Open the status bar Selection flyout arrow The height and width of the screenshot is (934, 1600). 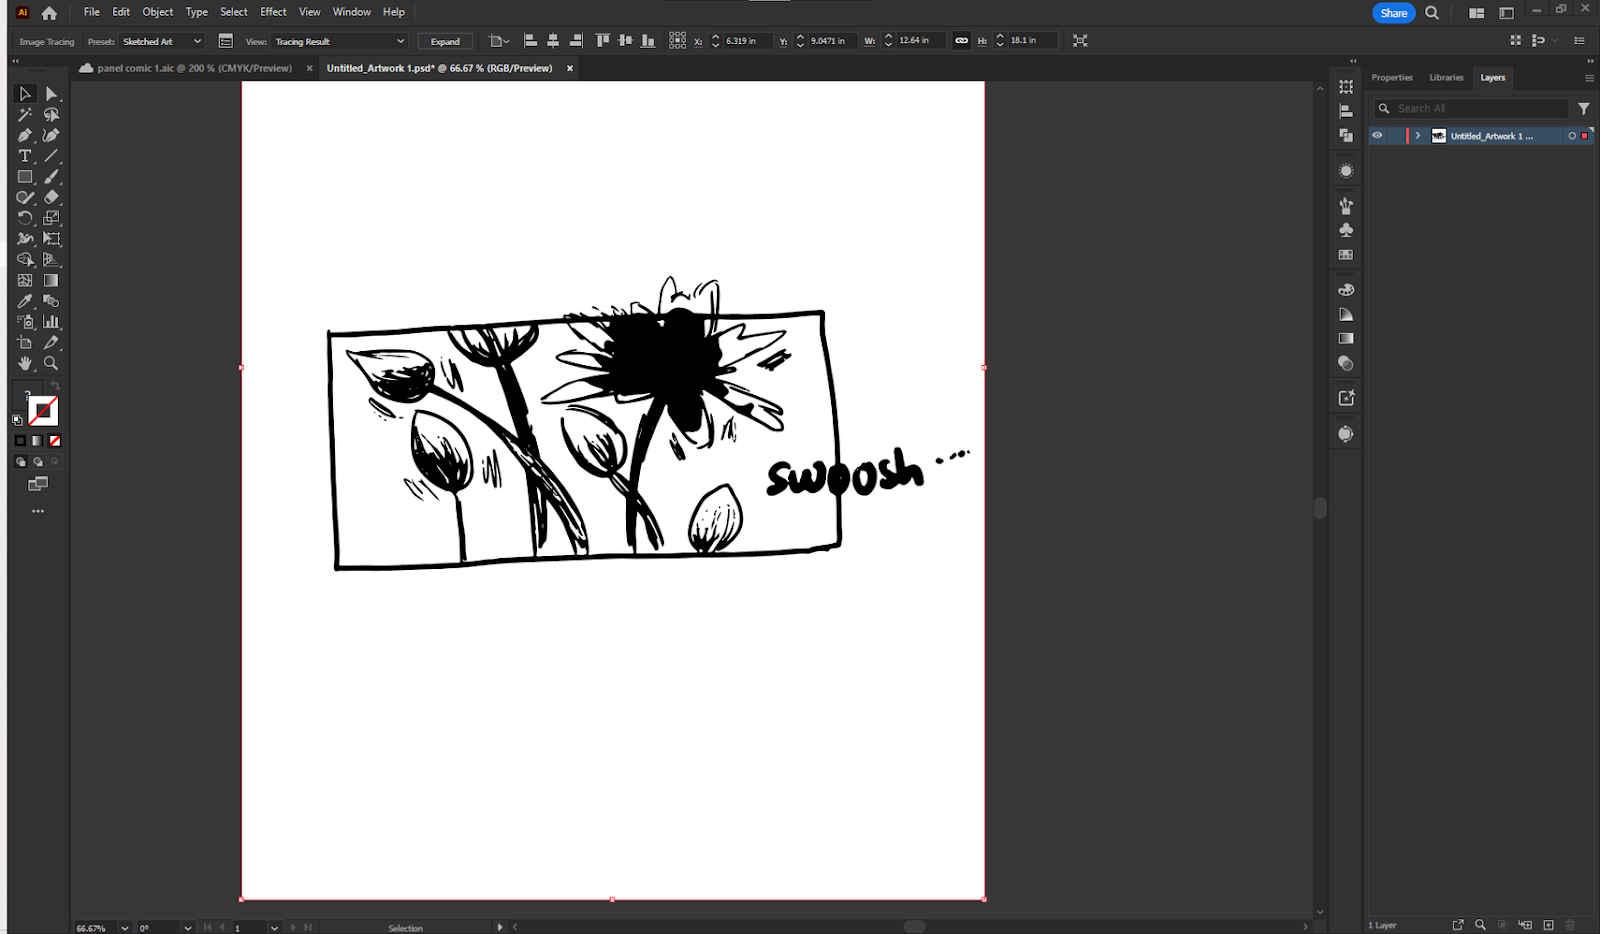click(x=500, y=927)
